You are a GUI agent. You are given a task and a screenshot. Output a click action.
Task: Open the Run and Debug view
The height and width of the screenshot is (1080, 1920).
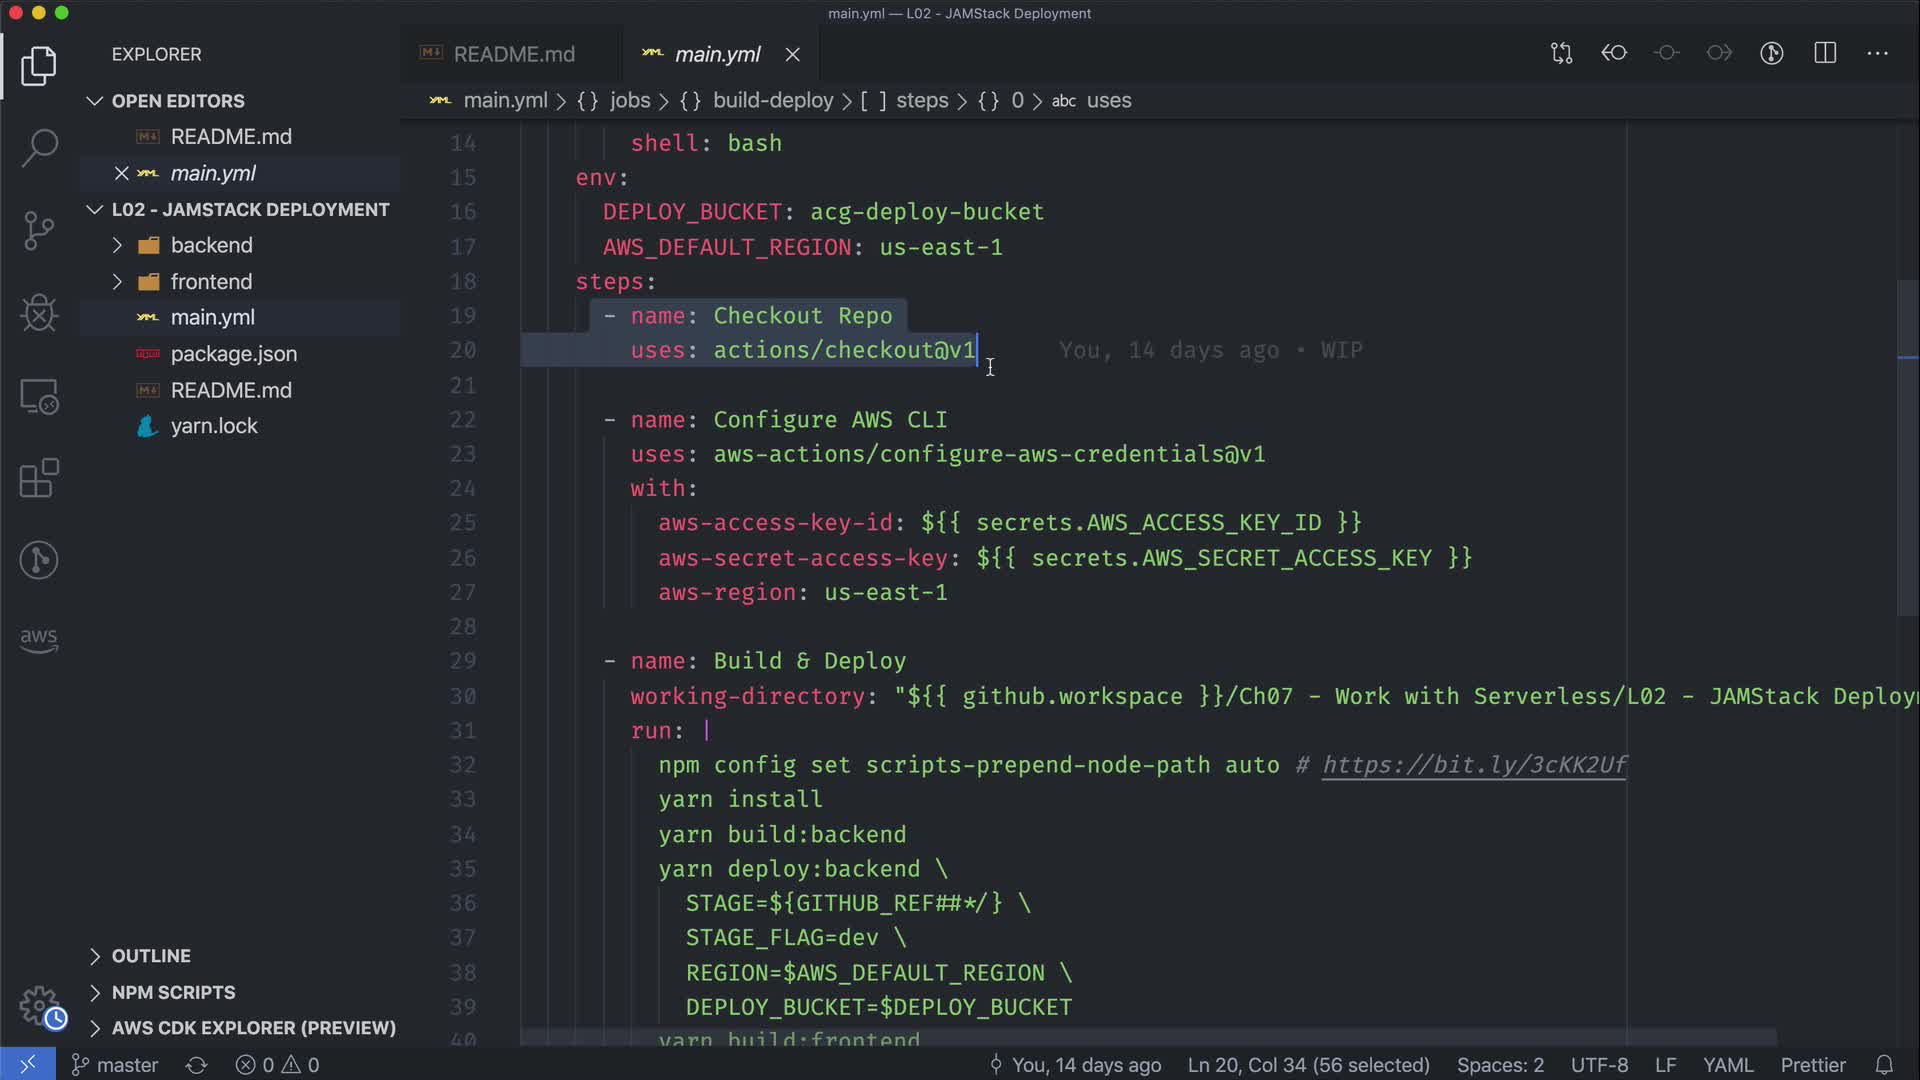[39, 313]
